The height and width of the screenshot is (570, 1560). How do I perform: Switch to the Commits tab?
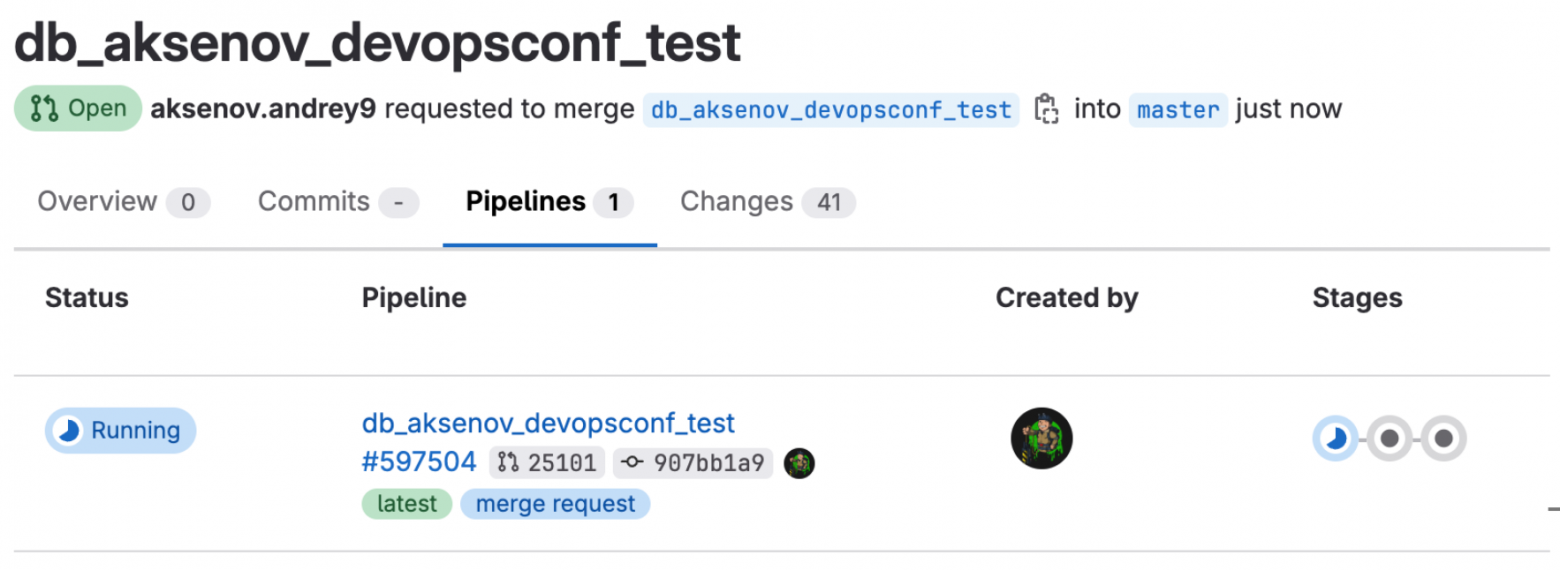338,202
